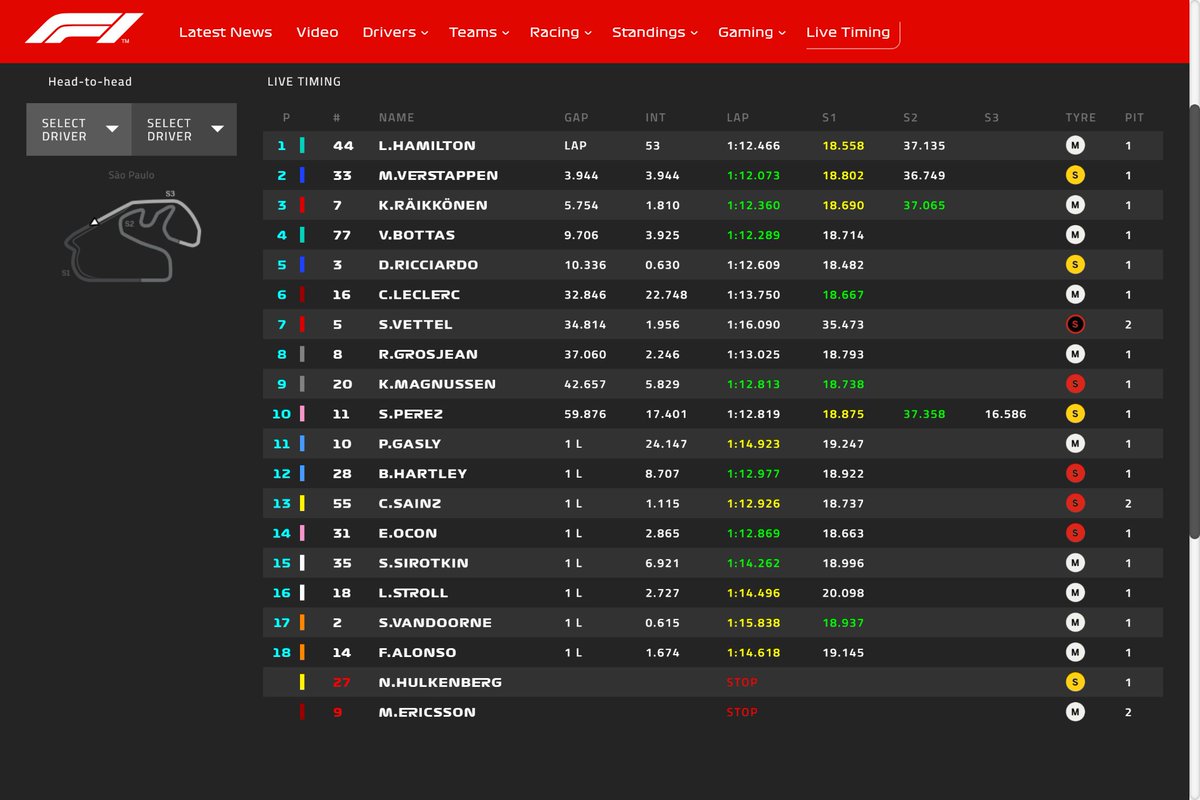The height and width of the screenshot is (800, 1200).
Task: Click Ricciardo's yellow soft tyre icon
Action: click(1075, 265)
